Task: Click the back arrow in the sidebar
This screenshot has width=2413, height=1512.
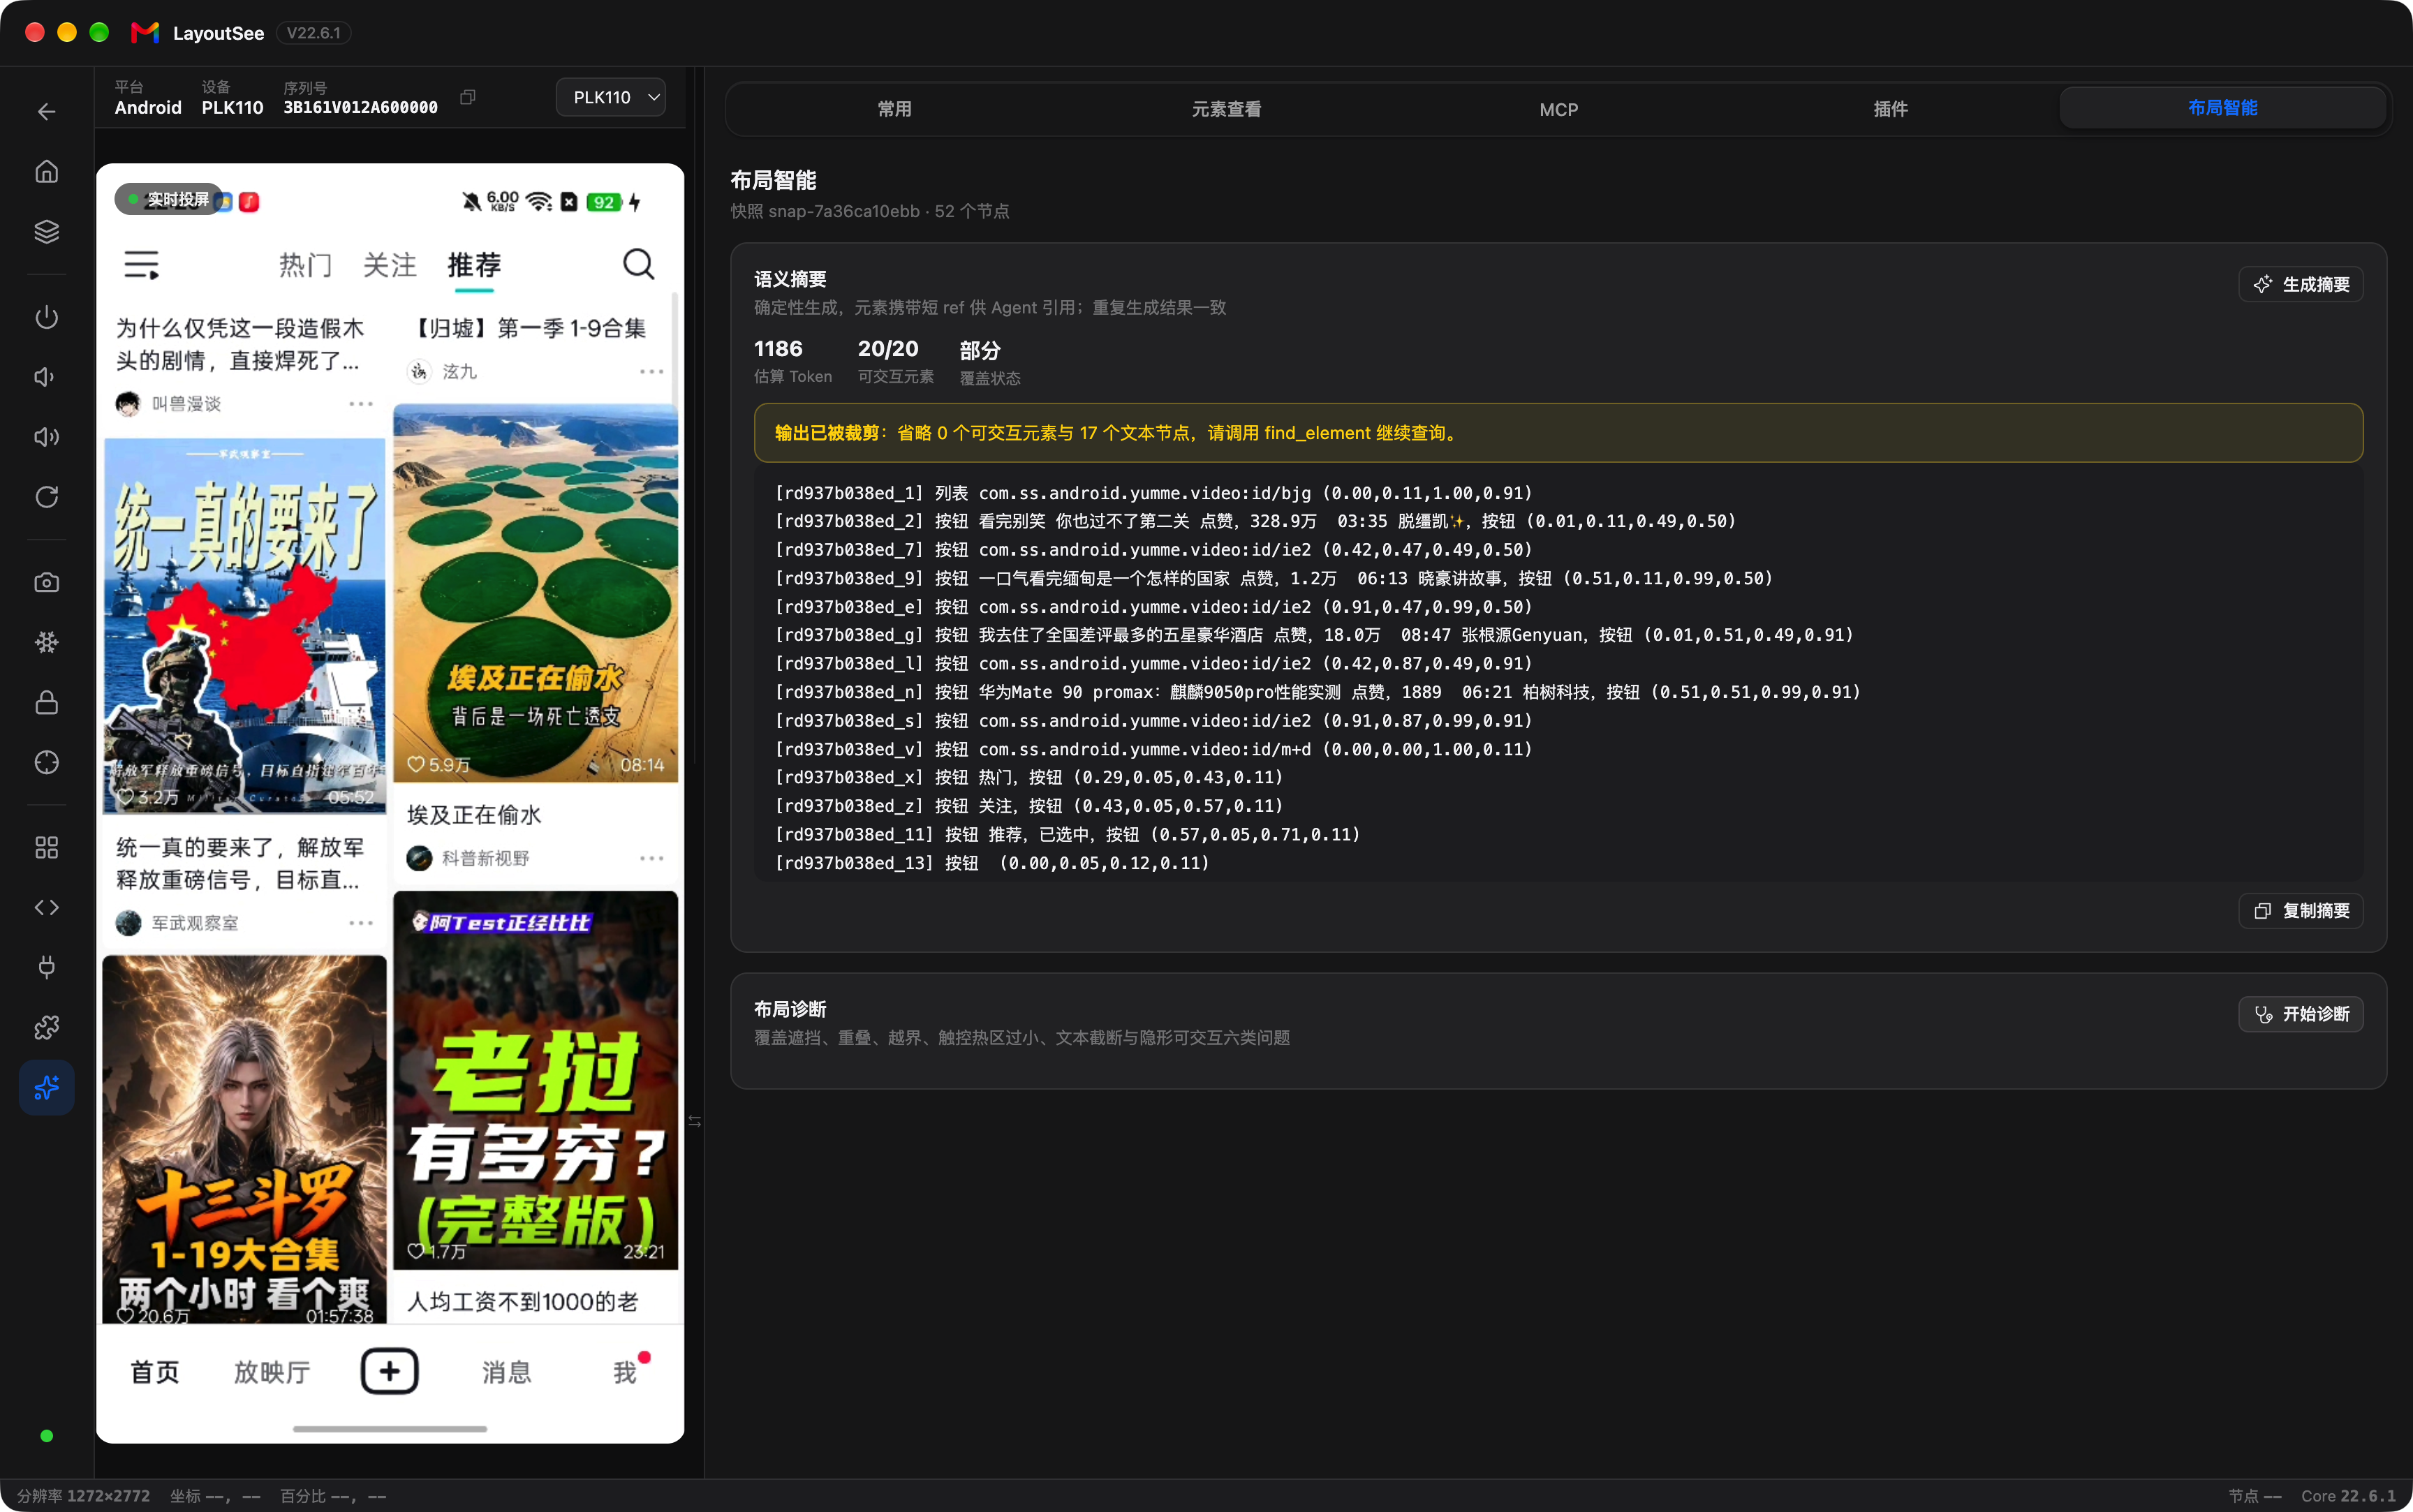Action: click(46, 111)
